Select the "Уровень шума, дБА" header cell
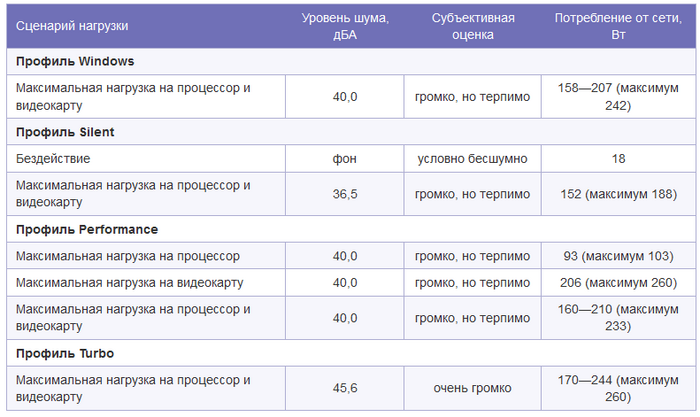 tap(345, 26)
